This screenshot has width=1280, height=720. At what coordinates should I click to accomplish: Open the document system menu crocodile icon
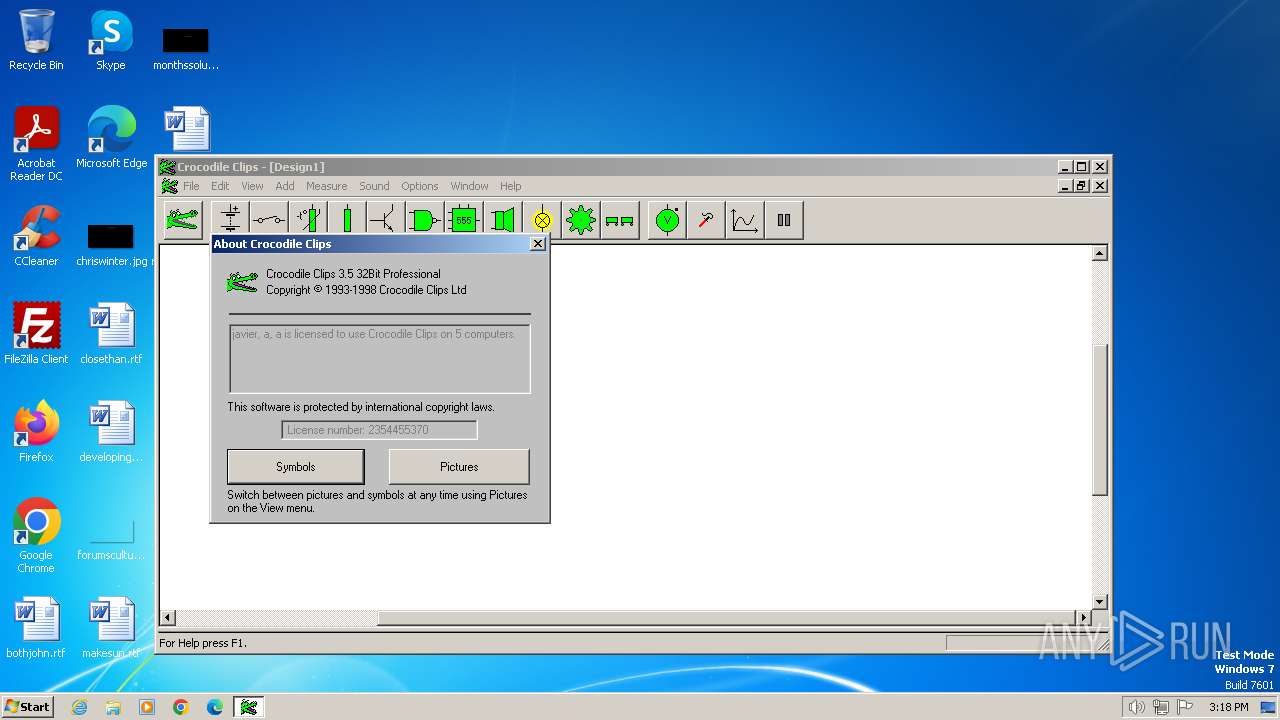[169, 186]
